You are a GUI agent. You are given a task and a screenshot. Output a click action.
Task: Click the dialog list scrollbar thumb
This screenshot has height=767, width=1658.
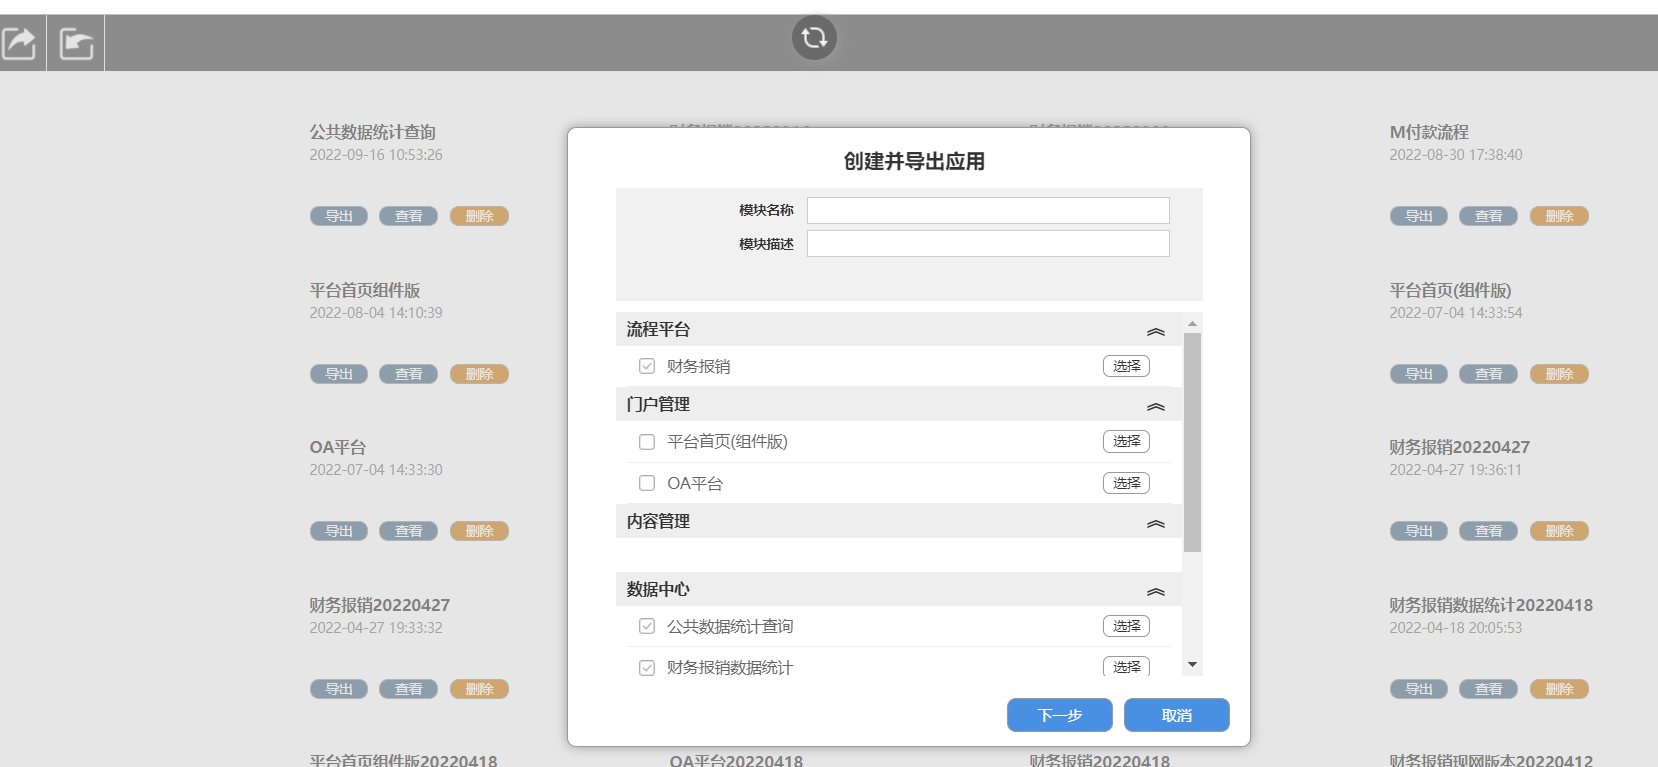(x=1192, y=442)
